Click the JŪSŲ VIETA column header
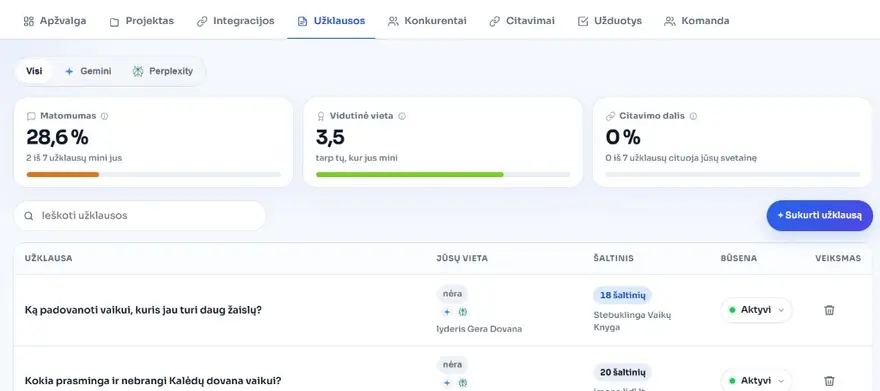The height and width of the screenshot is (391, 880). [462, 259]
